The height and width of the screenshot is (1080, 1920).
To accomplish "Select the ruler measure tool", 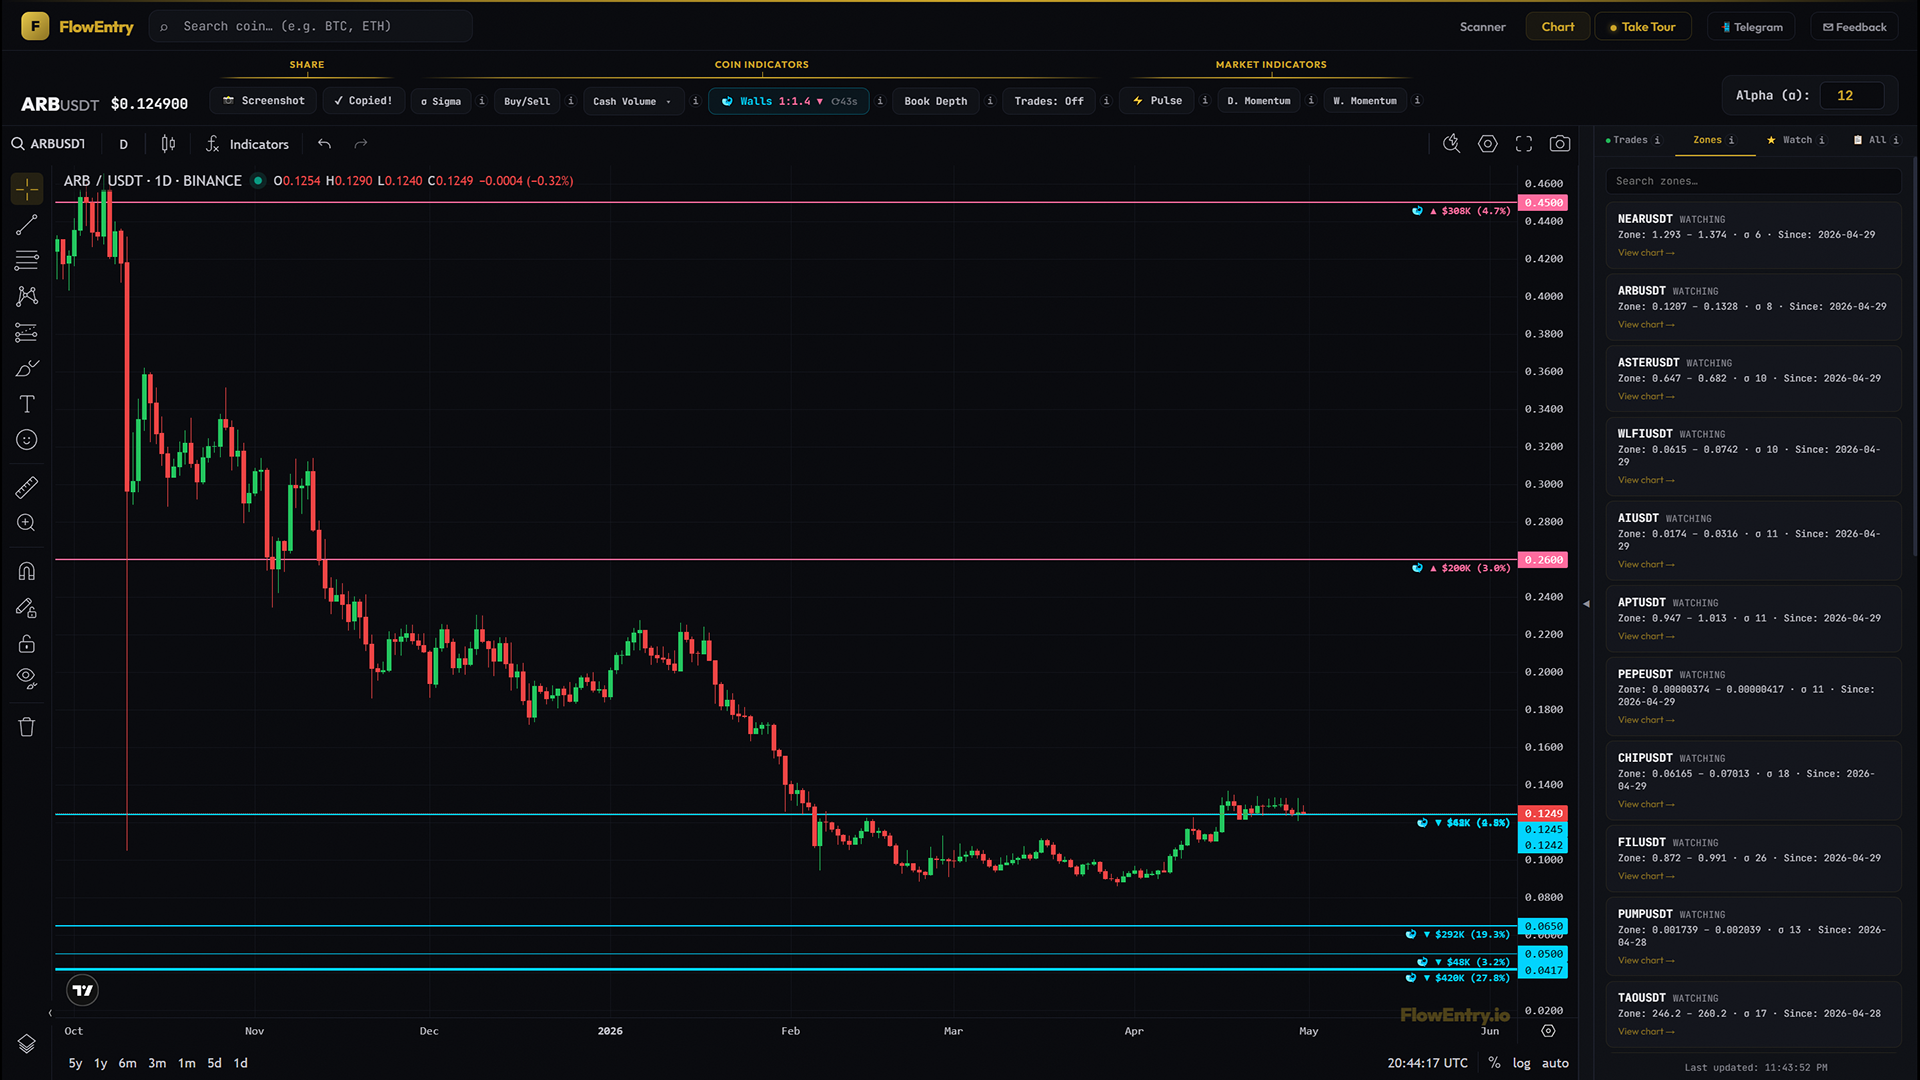I will coord(27,487).
